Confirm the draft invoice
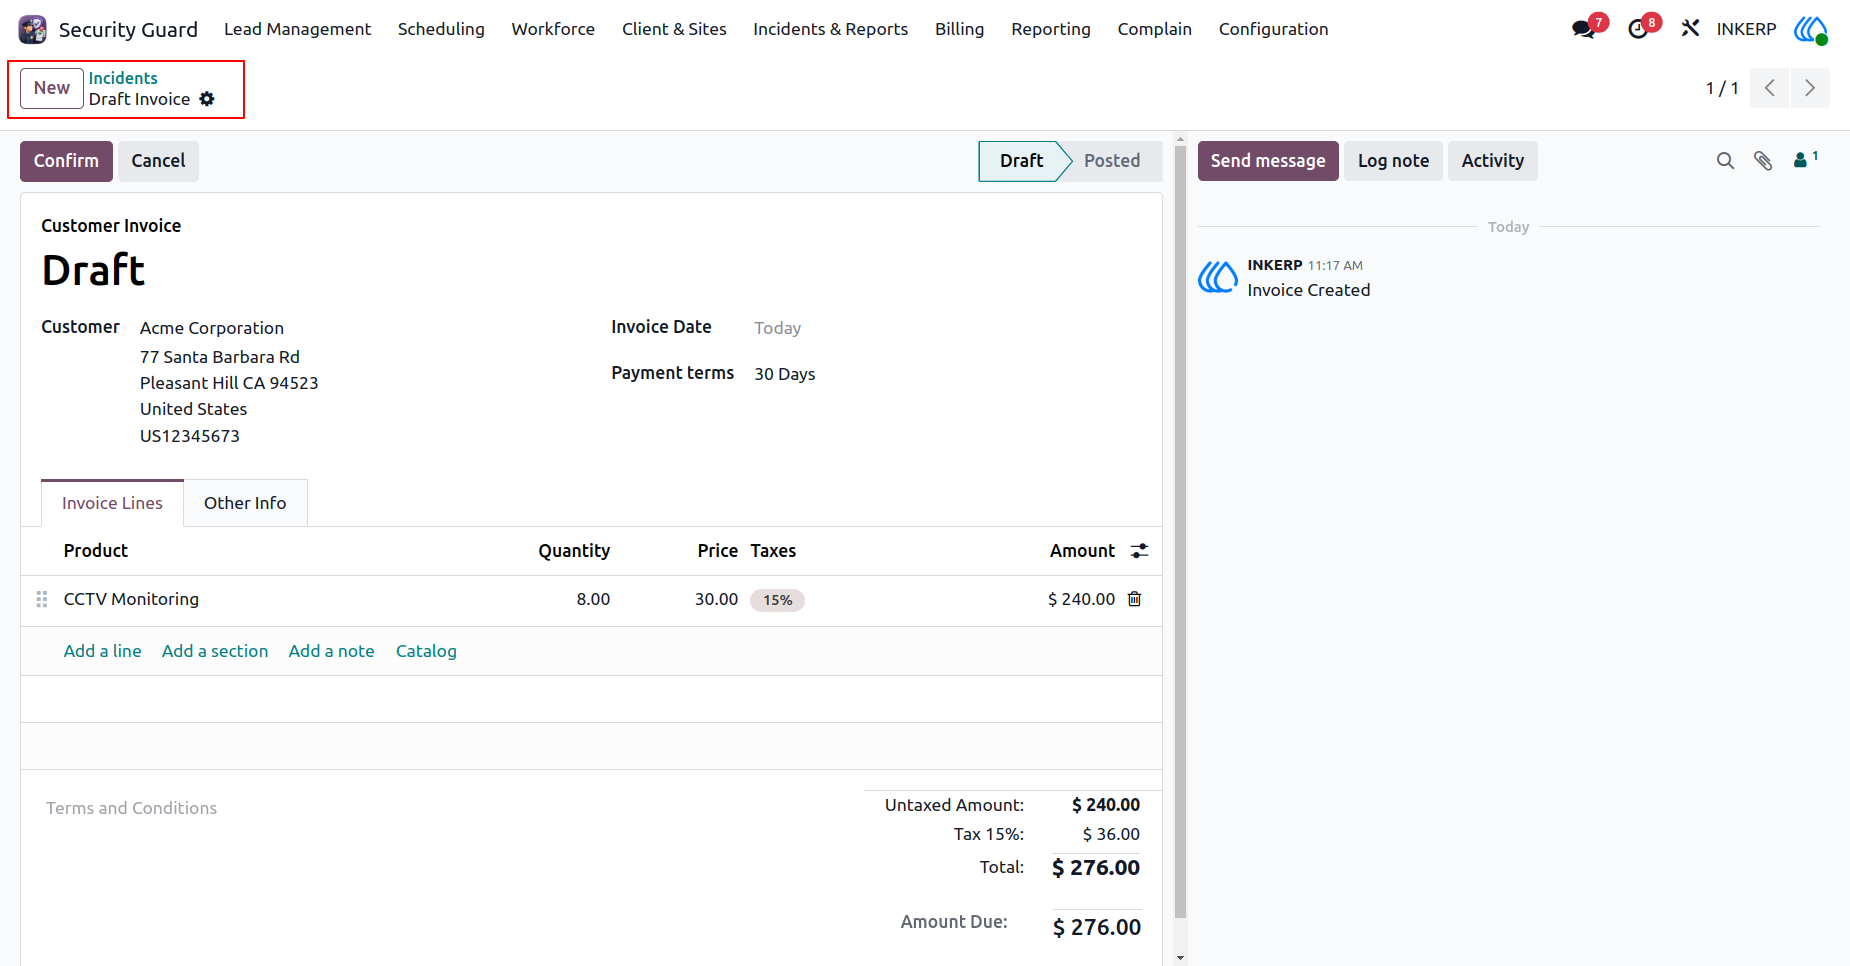 pyautogui.click(x=66, y=161)
